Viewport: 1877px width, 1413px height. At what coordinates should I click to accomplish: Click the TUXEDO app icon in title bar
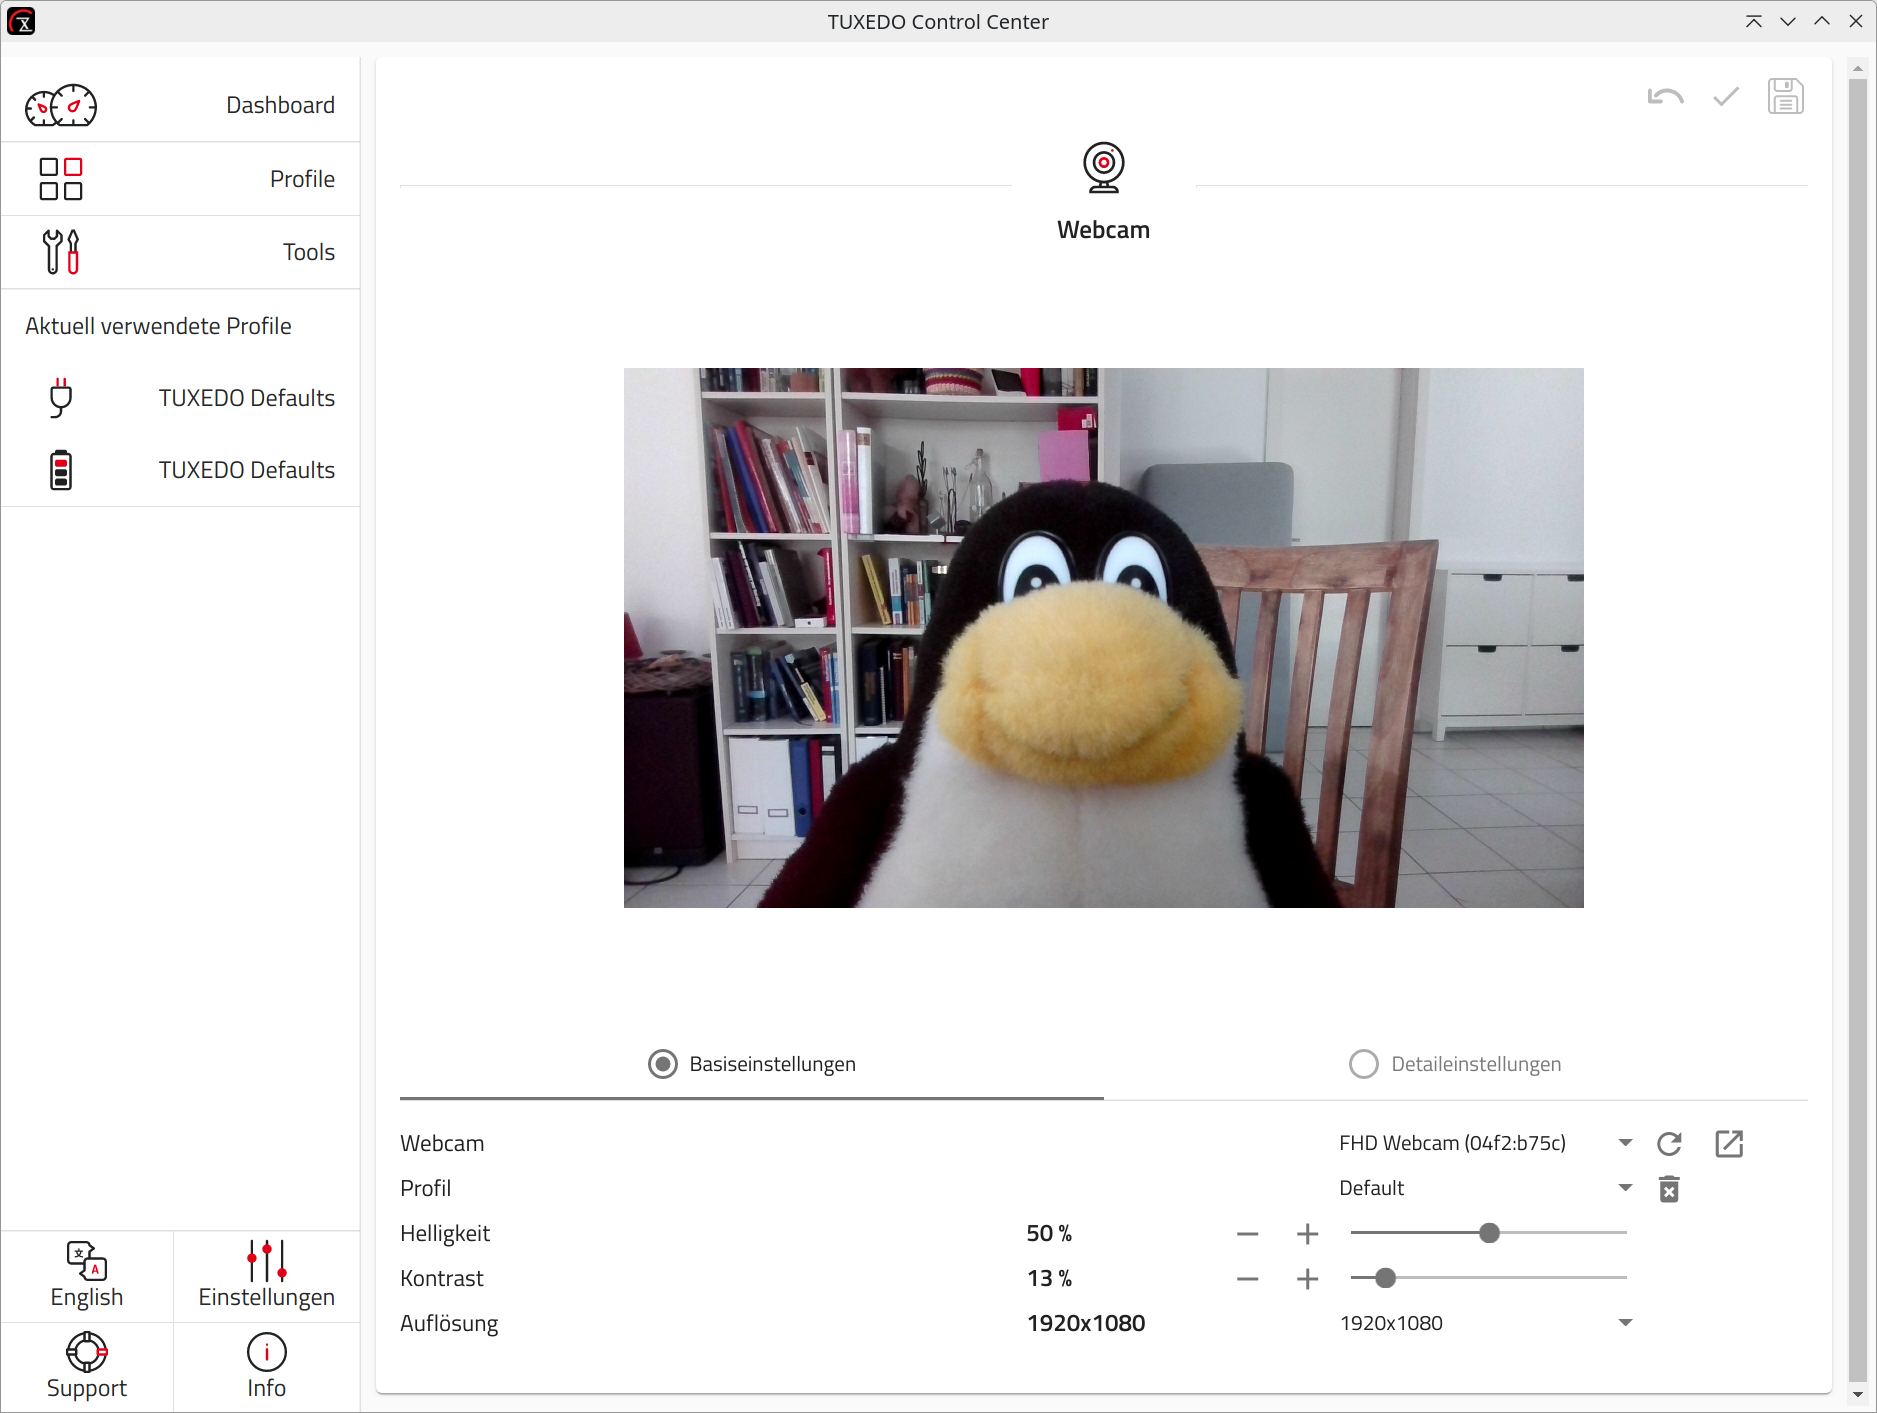21,21
